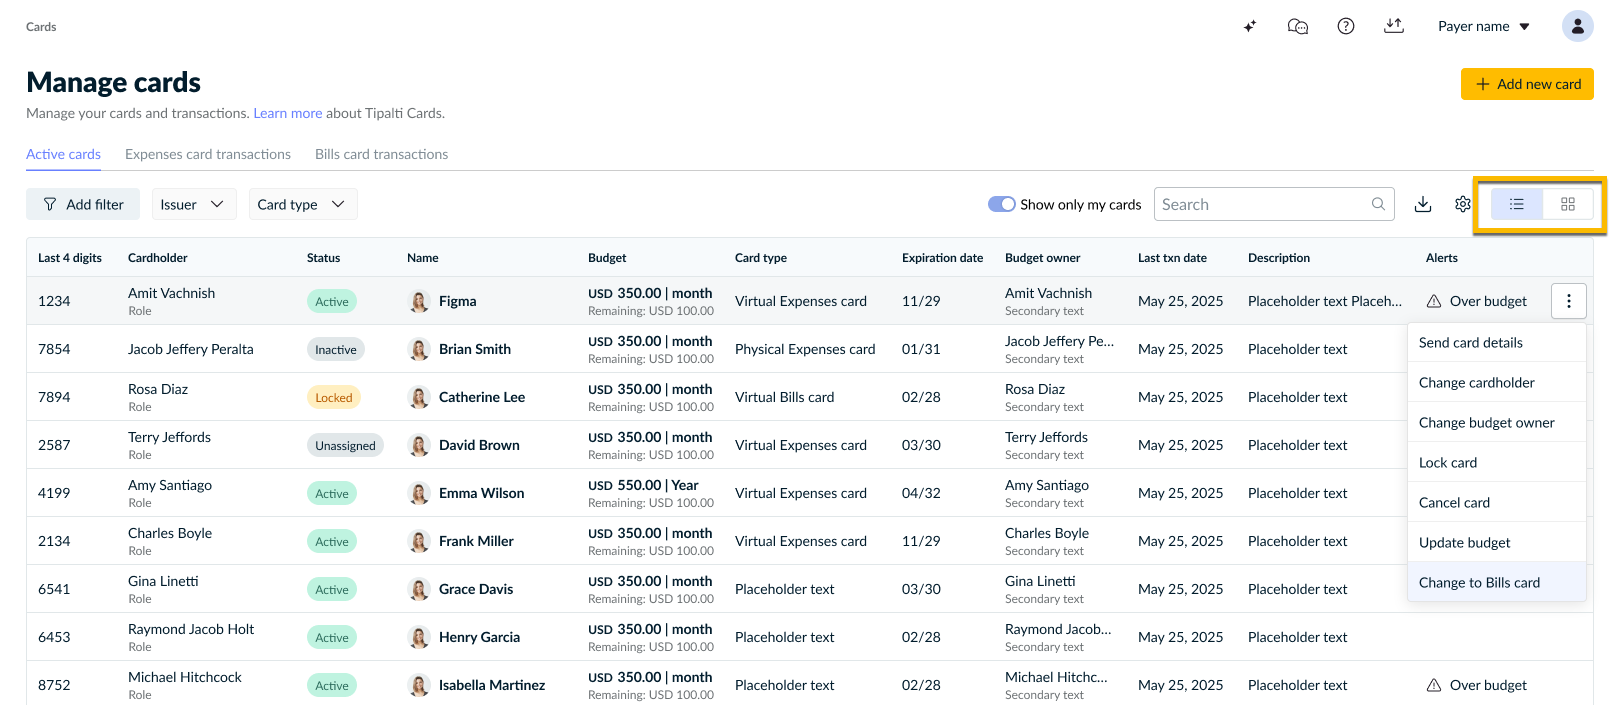Viewport: 1618px width, 705px height.
Task: Click Inactive status badge for card 7854
Action: (336, 349)
